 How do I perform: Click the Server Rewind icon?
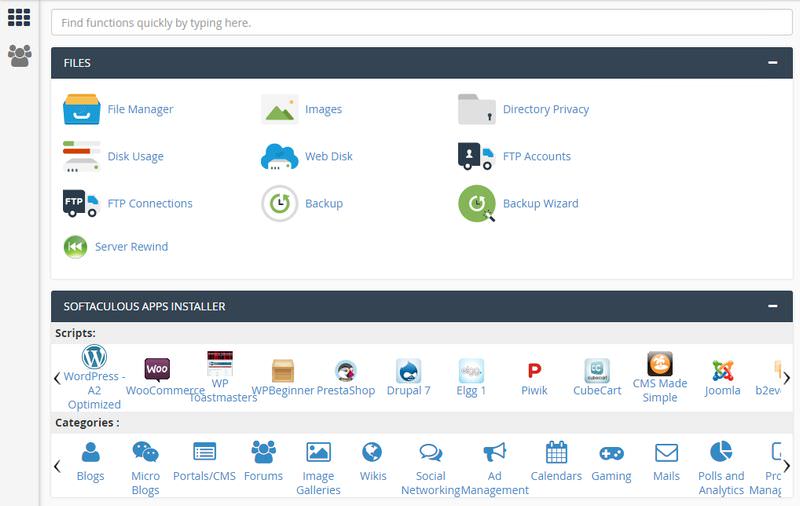76,247
